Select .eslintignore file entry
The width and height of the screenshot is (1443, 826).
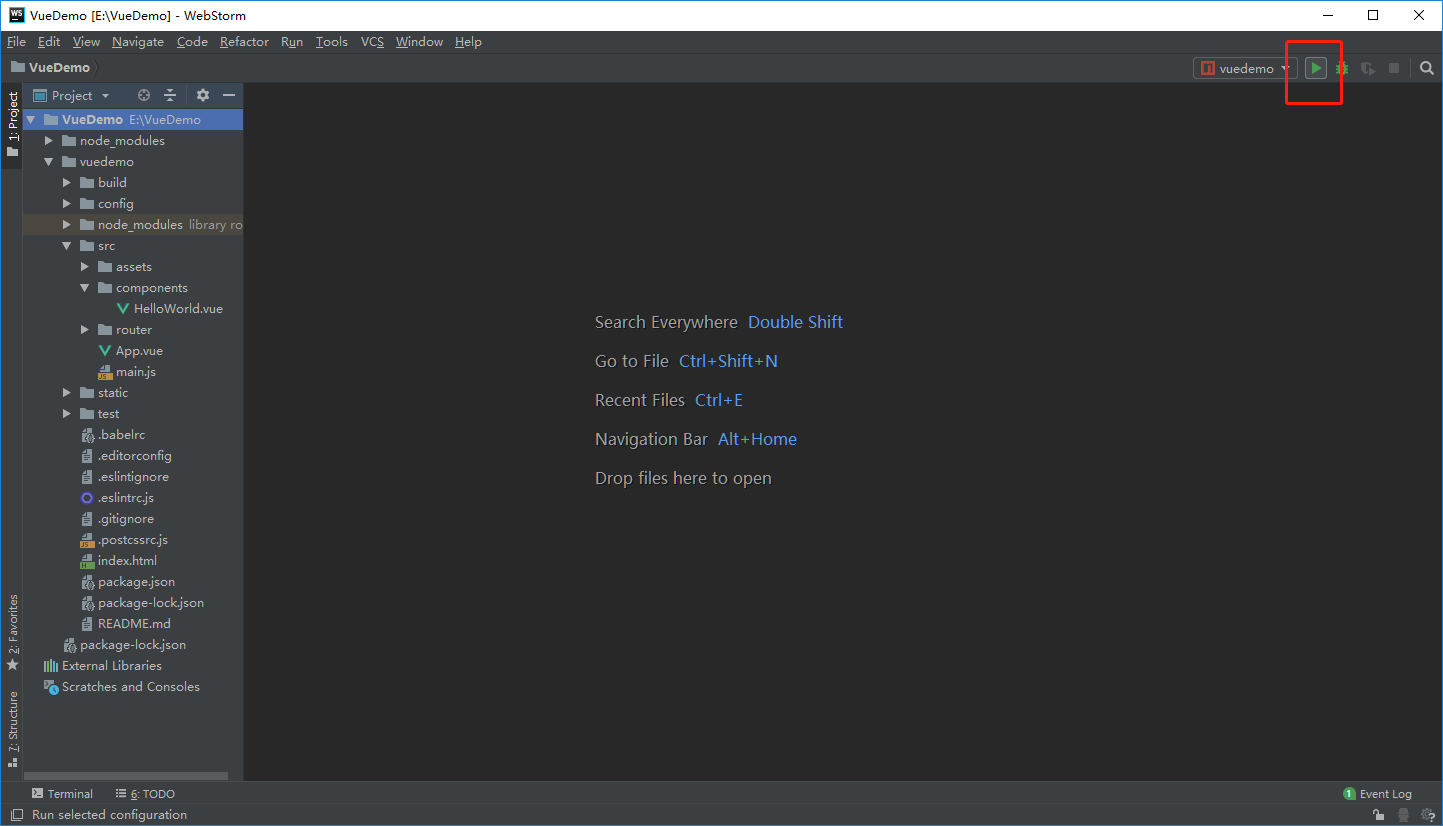coord(124,476)
